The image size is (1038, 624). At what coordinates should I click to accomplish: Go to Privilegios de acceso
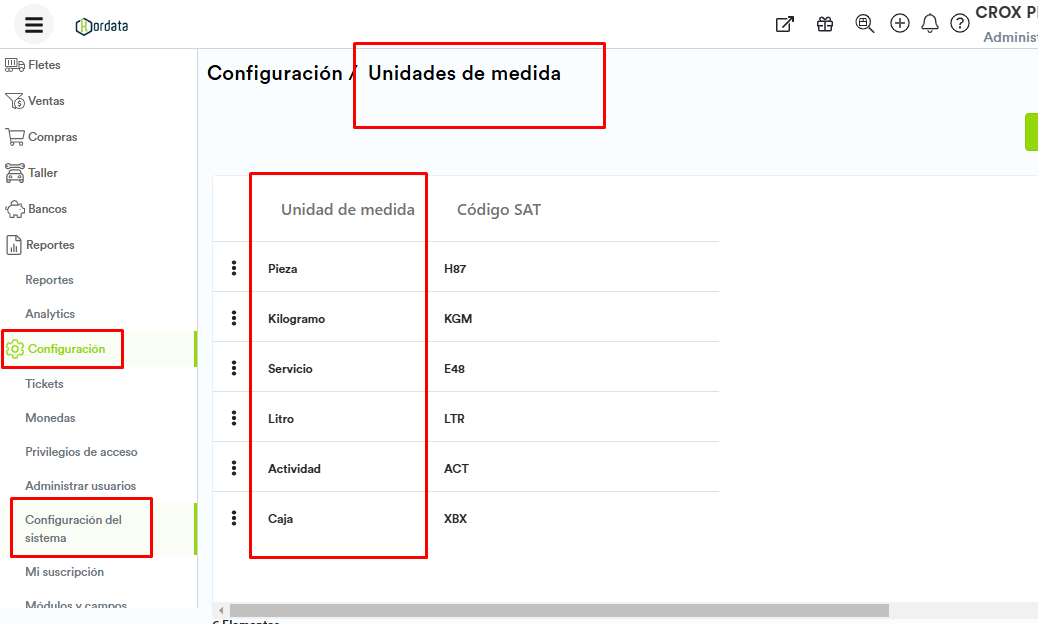81,452
